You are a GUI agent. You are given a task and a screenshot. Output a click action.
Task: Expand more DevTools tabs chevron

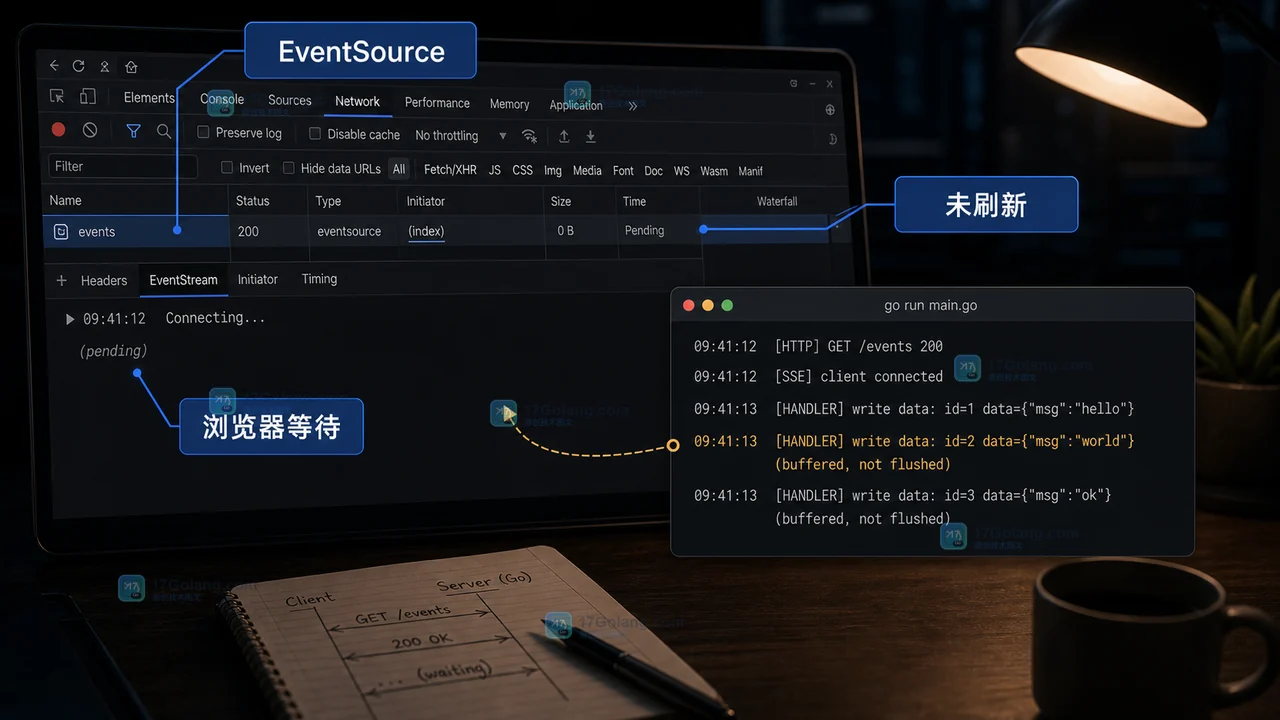point(633,105)
